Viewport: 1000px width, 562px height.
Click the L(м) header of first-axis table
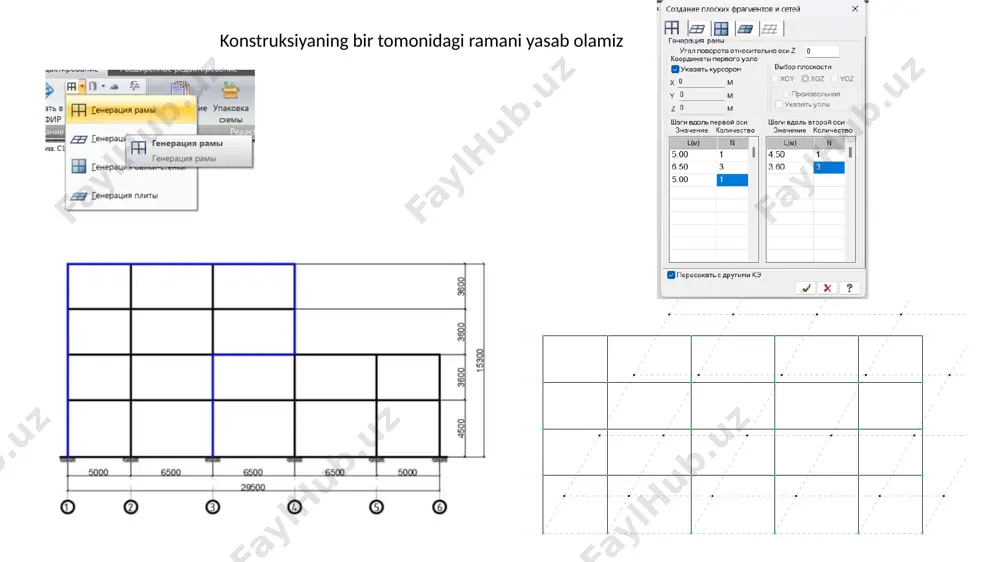[x=693, y=143]
